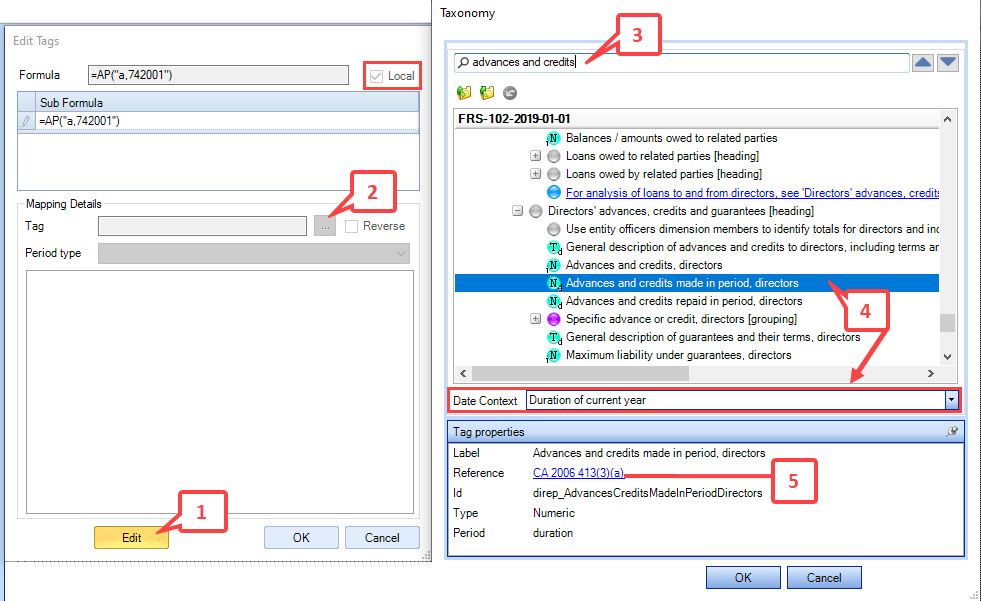Viewport: 981px width, 601px height.
Task: Click the Formula input field
Action: coord(218,75)
